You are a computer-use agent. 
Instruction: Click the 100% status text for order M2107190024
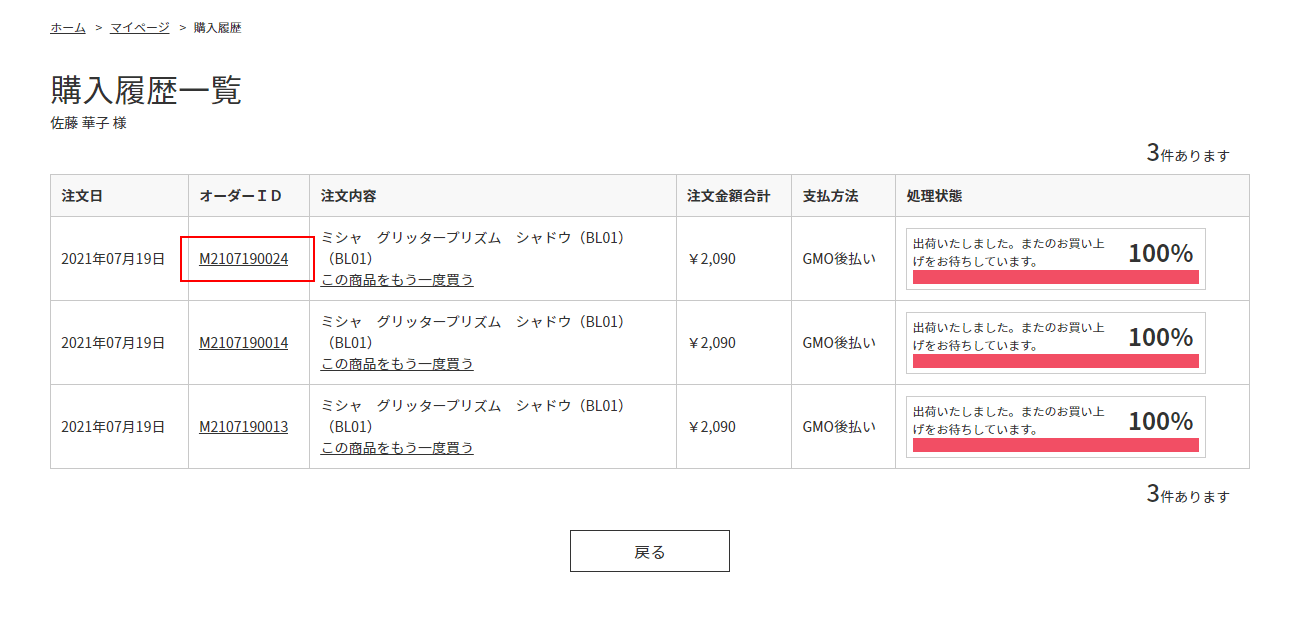pos(1160,254)
